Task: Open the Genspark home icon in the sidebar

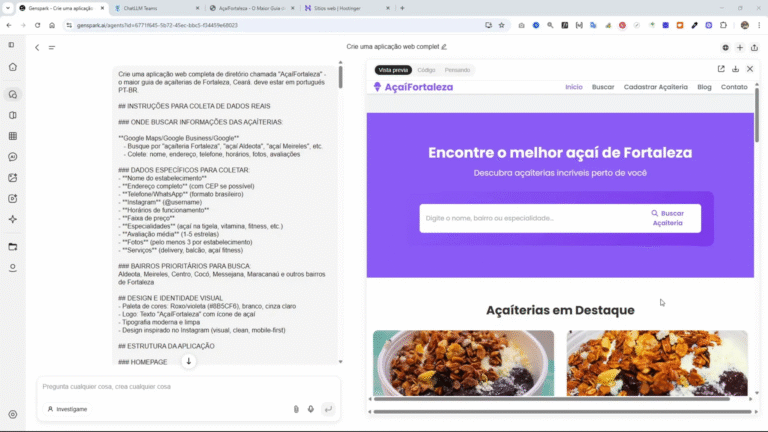Action: coord(13,67)
